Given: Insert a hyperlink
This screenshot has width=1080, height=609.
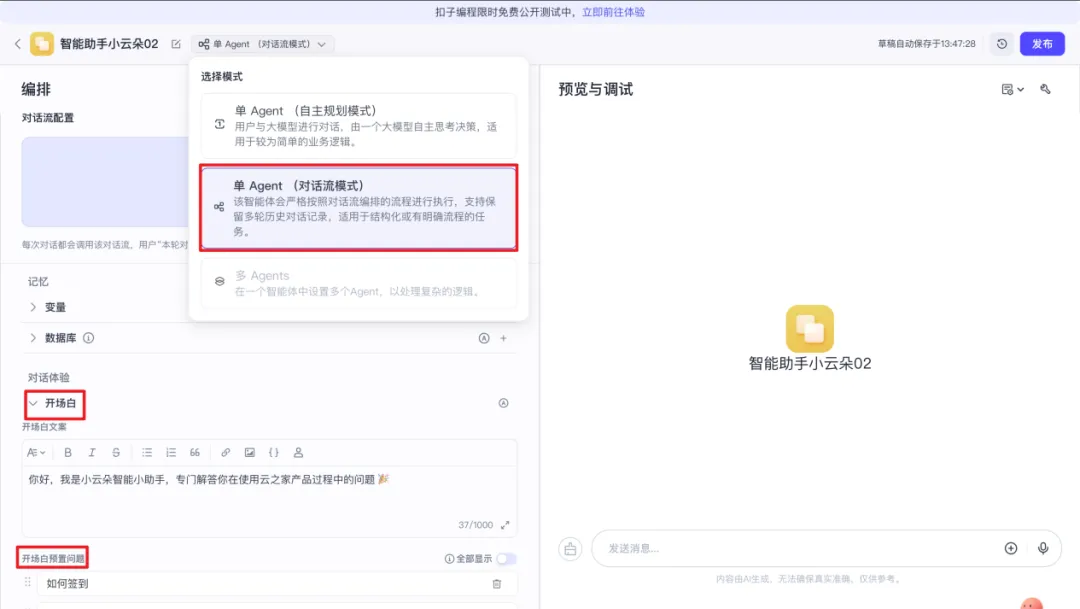Looking at the screenshot, I should (x=225, y=453).
